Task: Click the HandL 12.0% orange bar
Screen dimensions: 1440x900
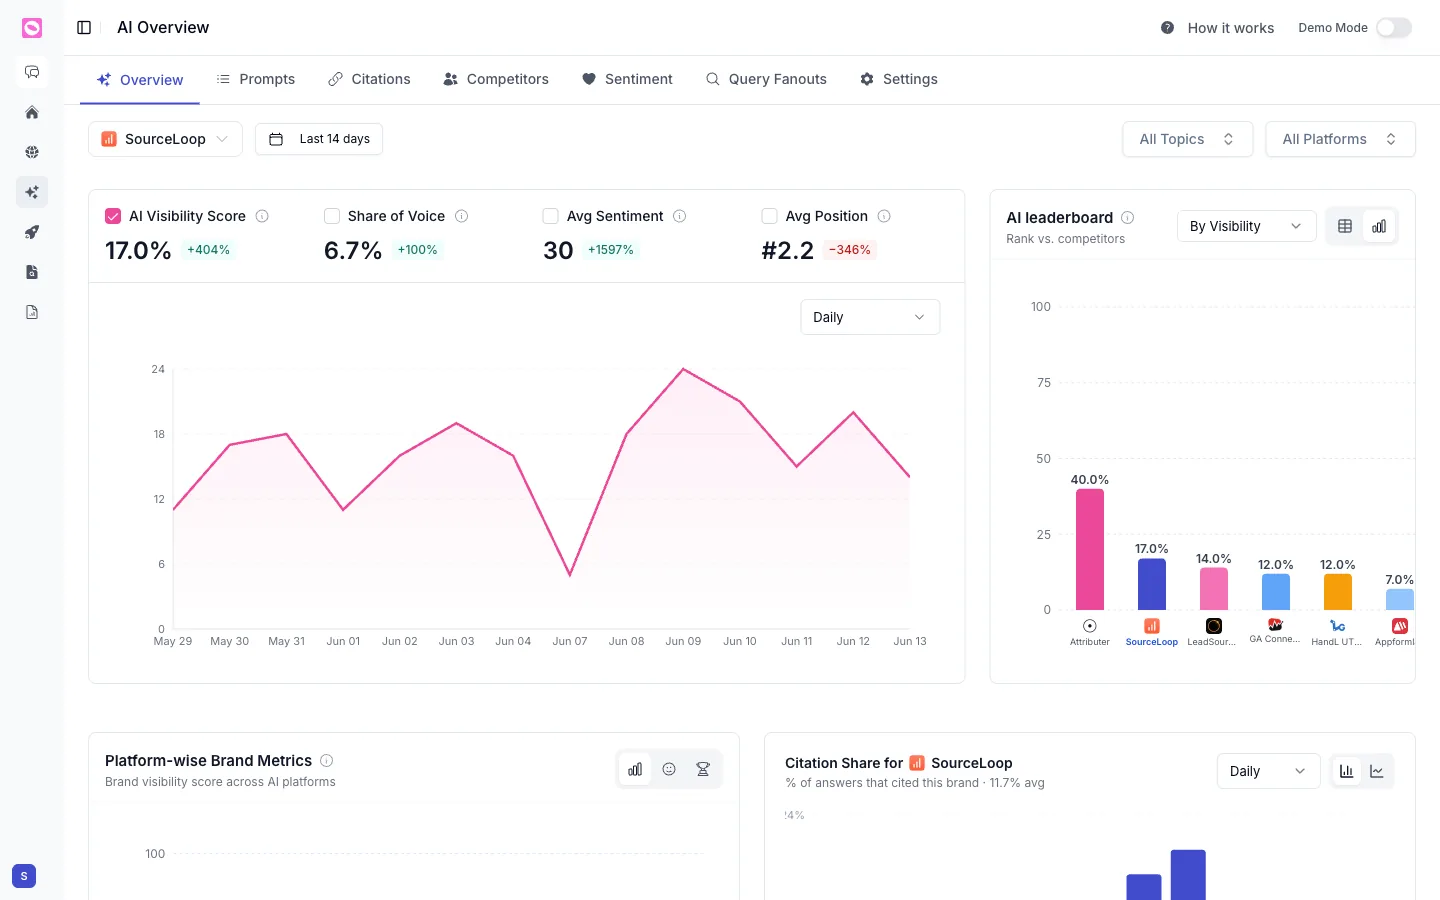Action: point(1338,592)
